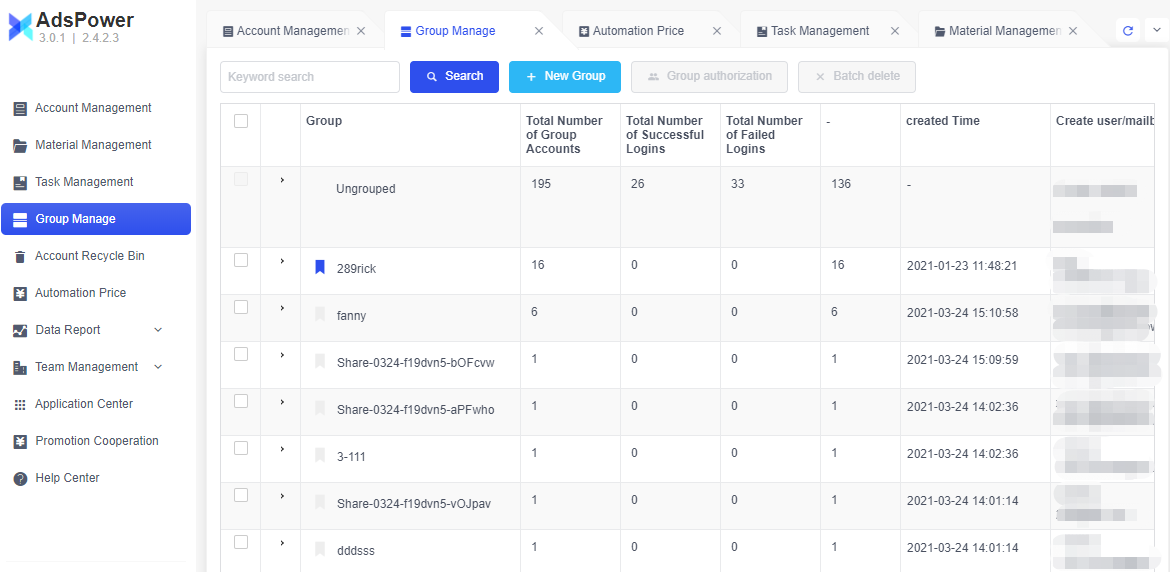Open the tab list dropdown at top right

click(x=1155, y=31)
